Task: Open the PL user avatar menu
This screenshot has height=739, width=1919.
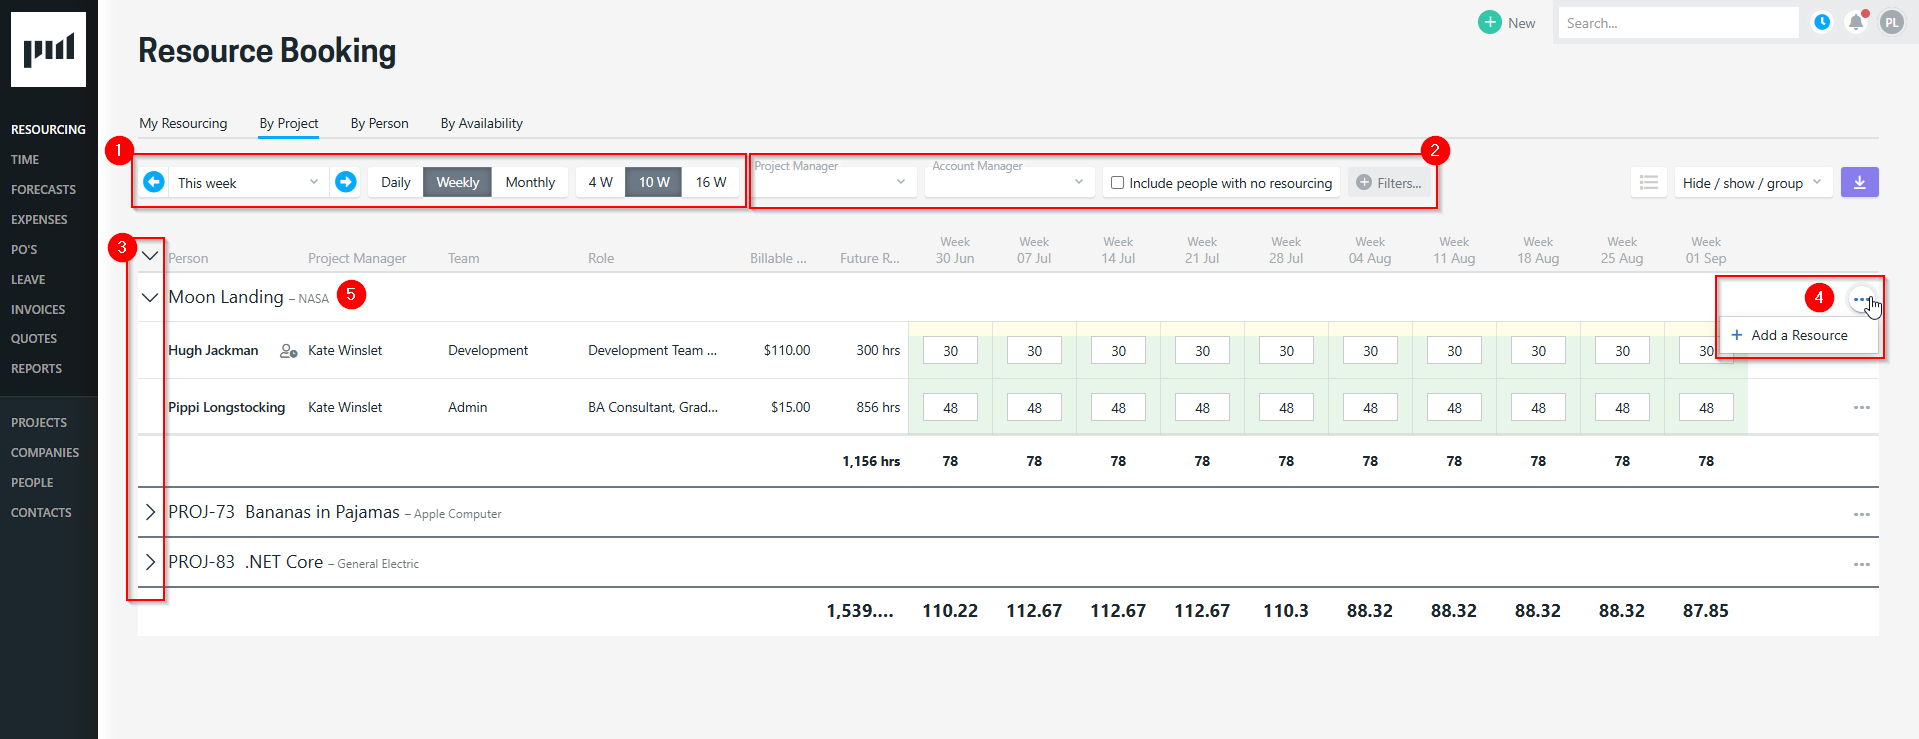Action: click(x=1891, y=22)
